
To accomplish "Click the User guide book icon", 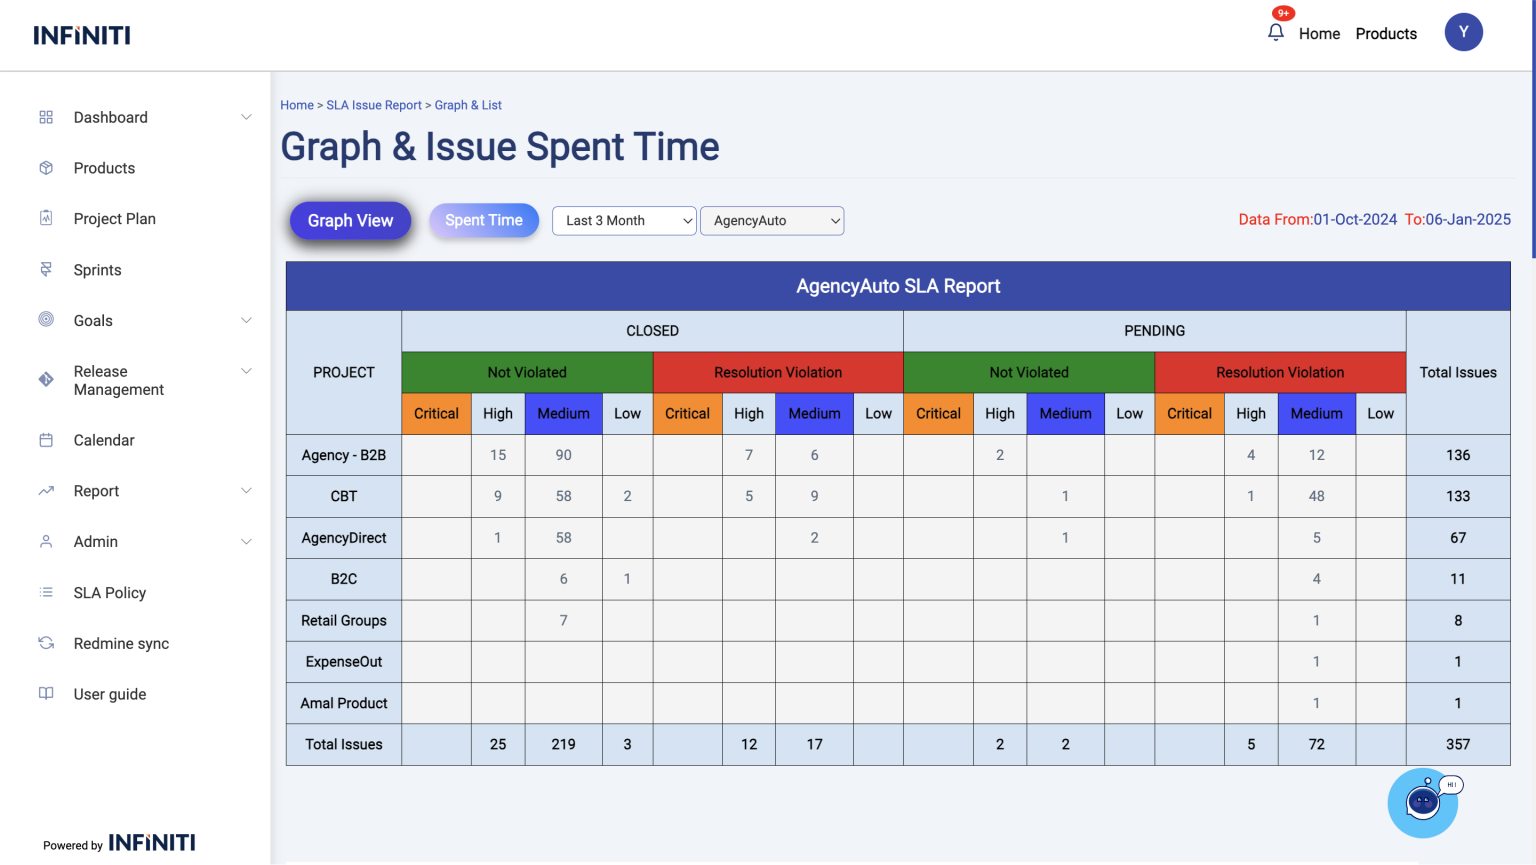I will click(46, 694).
